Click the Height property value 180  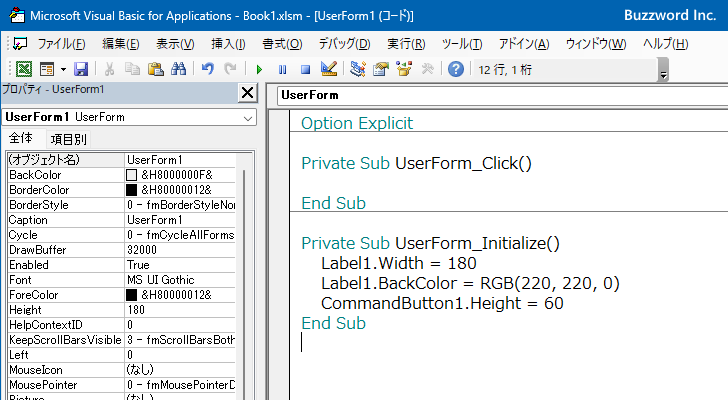[180, 310]
